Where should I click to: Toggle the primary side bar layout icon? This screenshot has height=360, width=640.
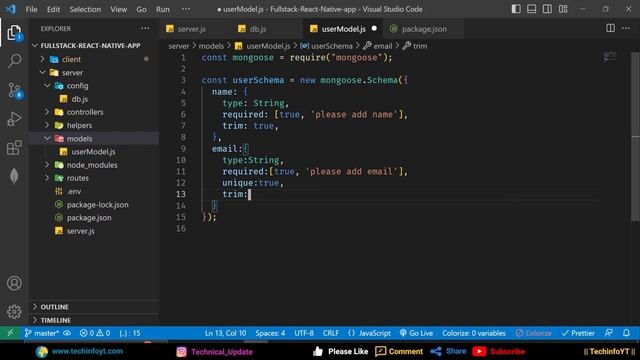pos(516,9)
